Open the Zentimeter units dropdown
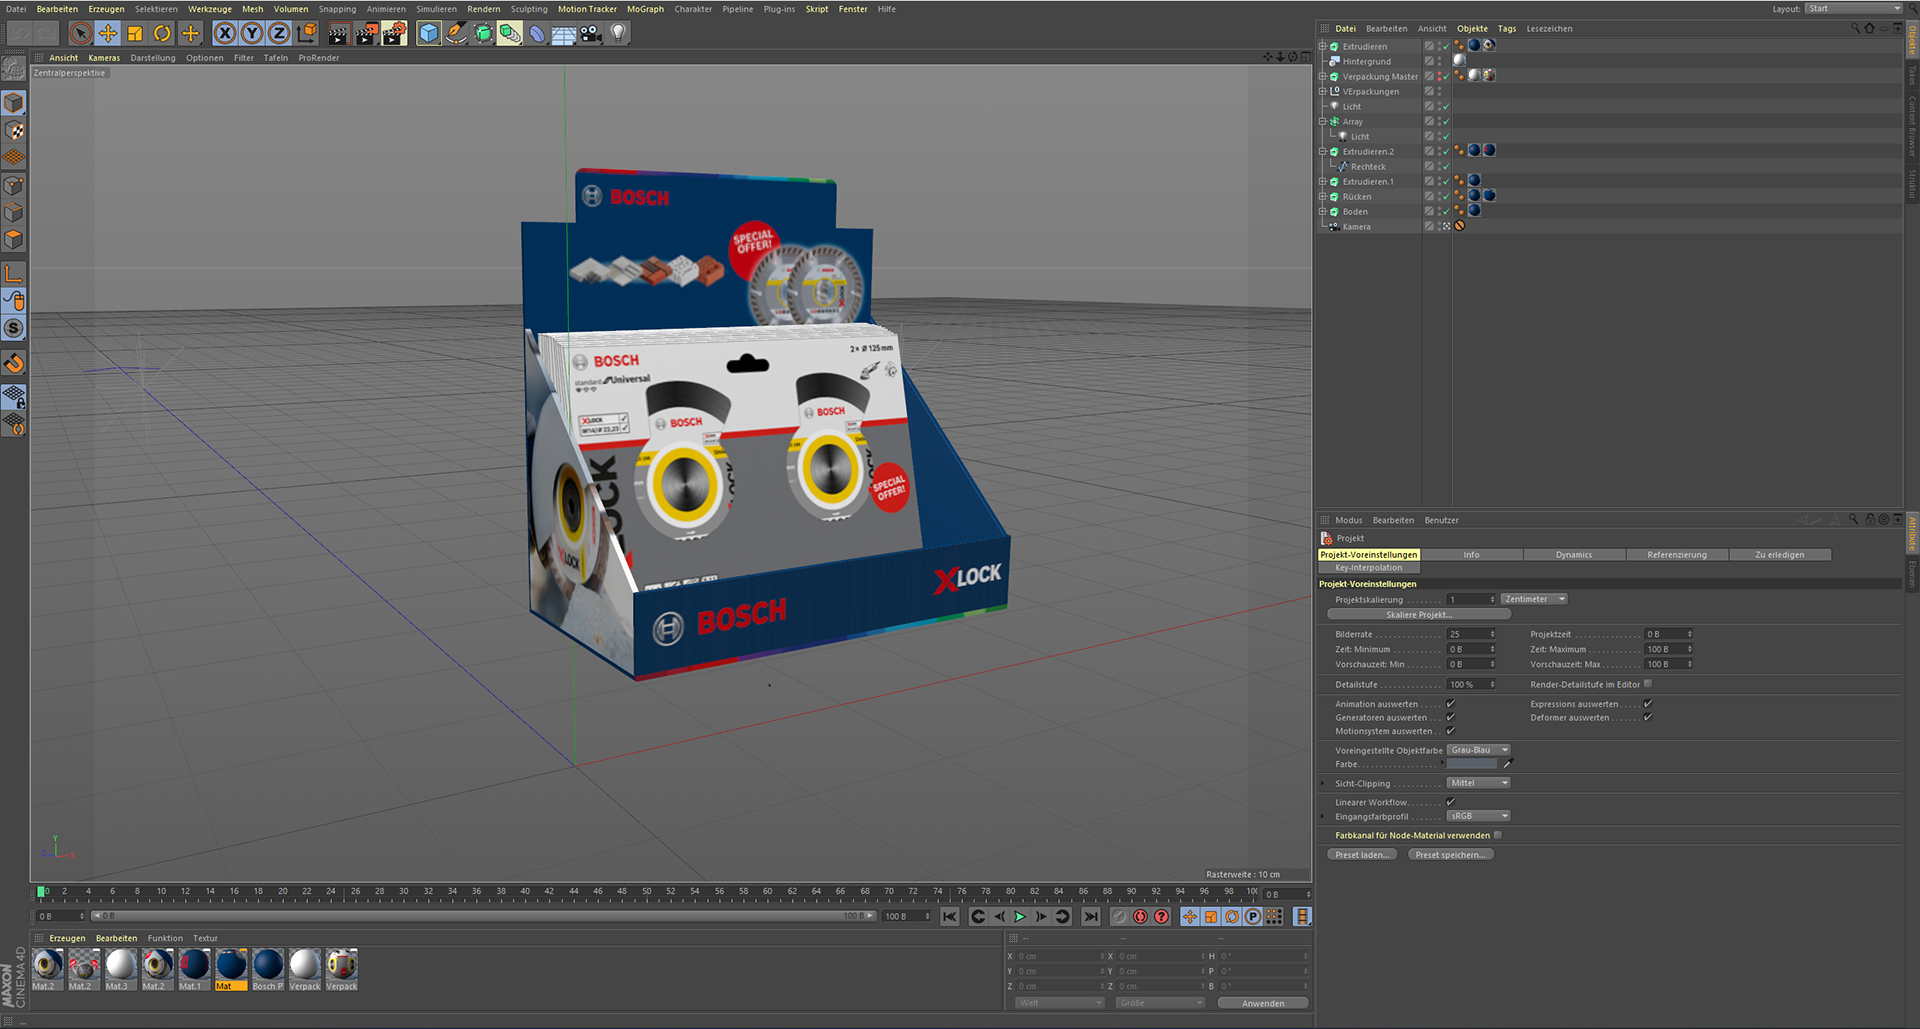Image resolution: width=1920 pixels, height=1029 pixels. click(x=1534, y=599)
